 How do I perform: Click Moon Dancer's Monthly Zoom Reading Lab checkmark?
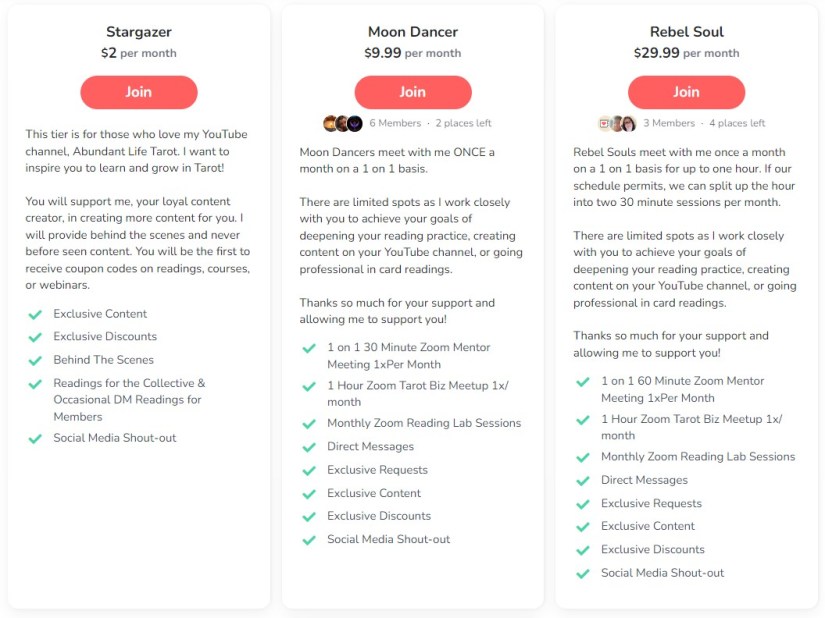coord(309,424)
